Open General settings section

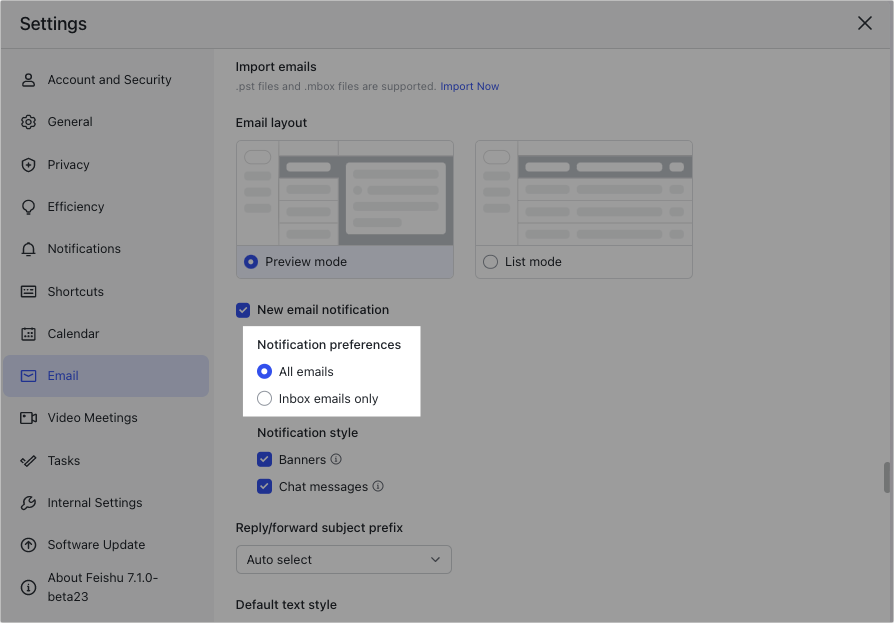point(106,122)
